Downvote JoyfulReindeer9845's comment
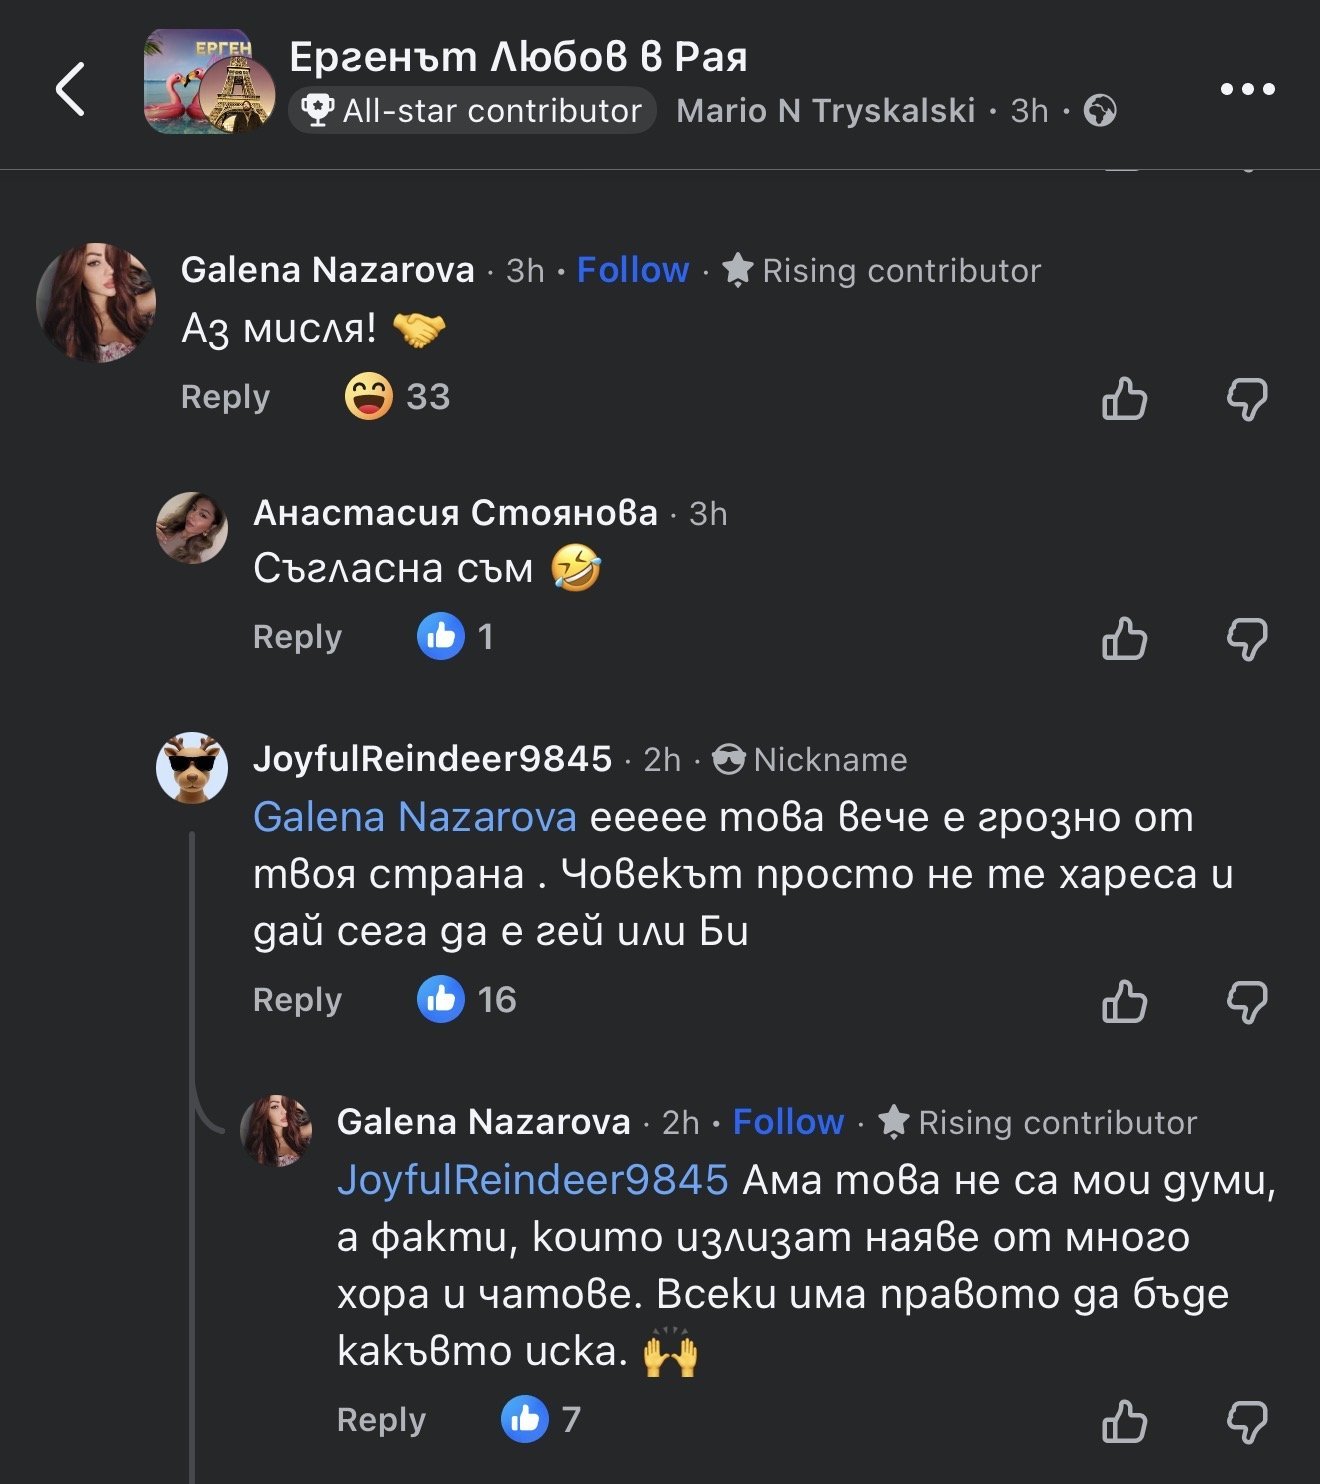Screen dimensions: 1320x1484 1247,1001
